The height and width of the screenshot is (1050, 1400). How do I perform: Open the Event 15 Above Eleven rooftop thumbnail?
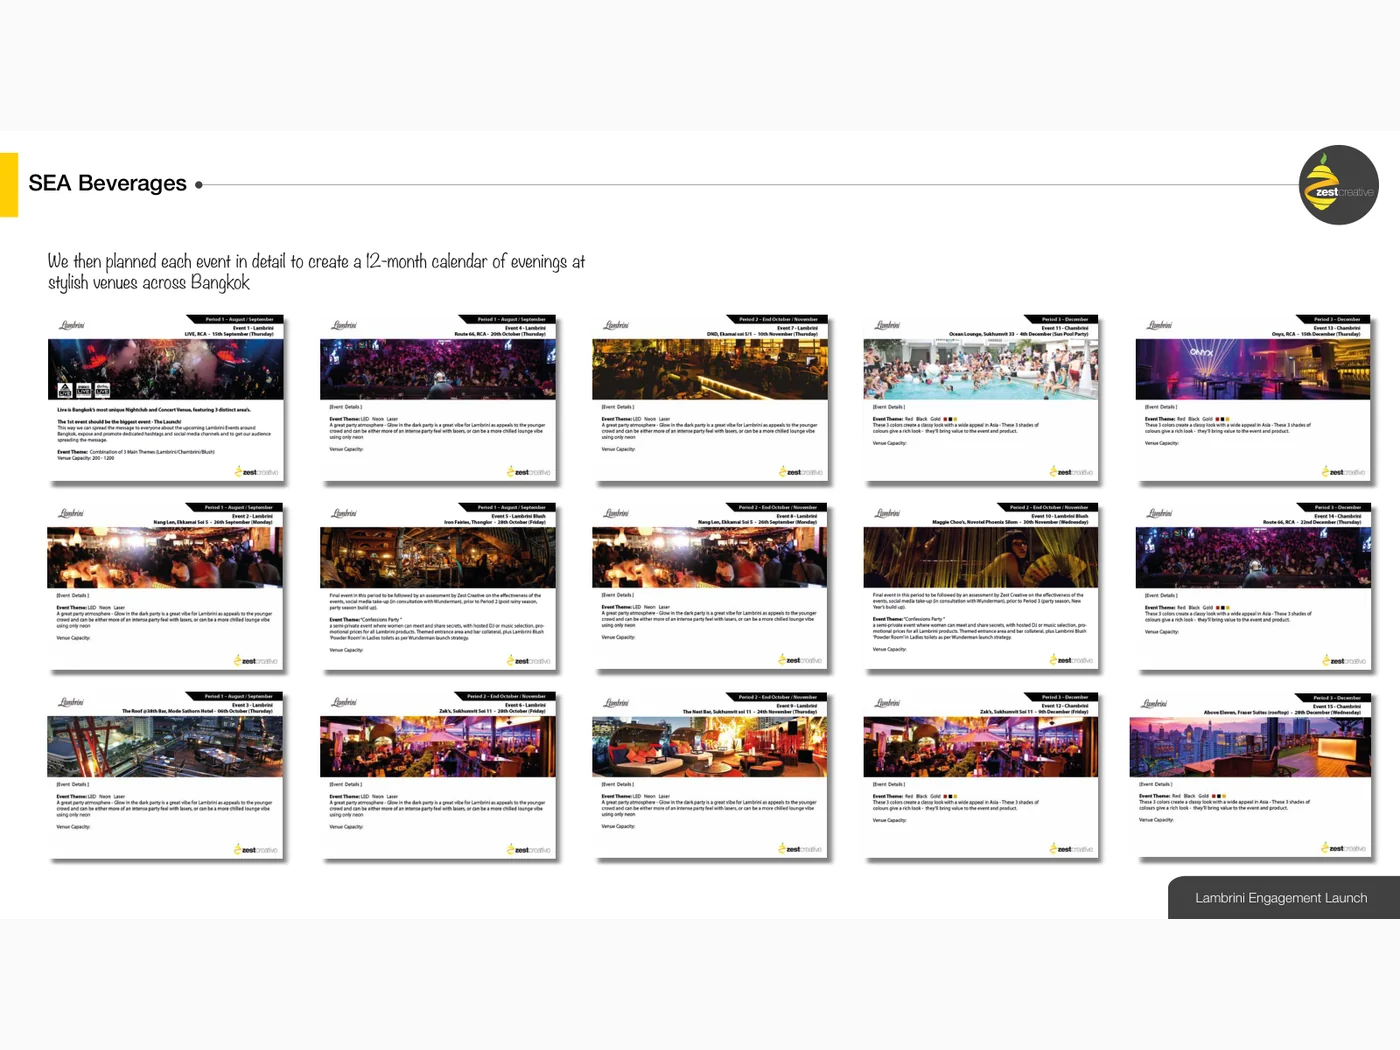coord(1250,776)
